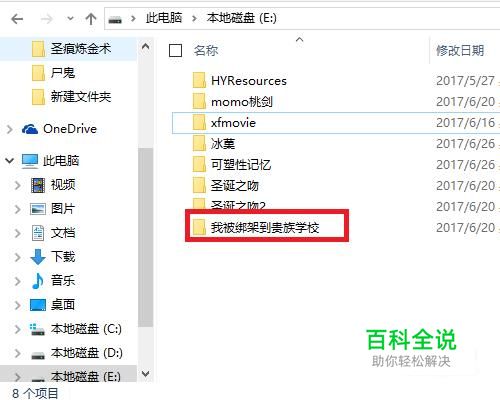The height and width of the screenshot is (400, 500).
Task: Open the 视频 videos library icon
Action: [38, 185]
